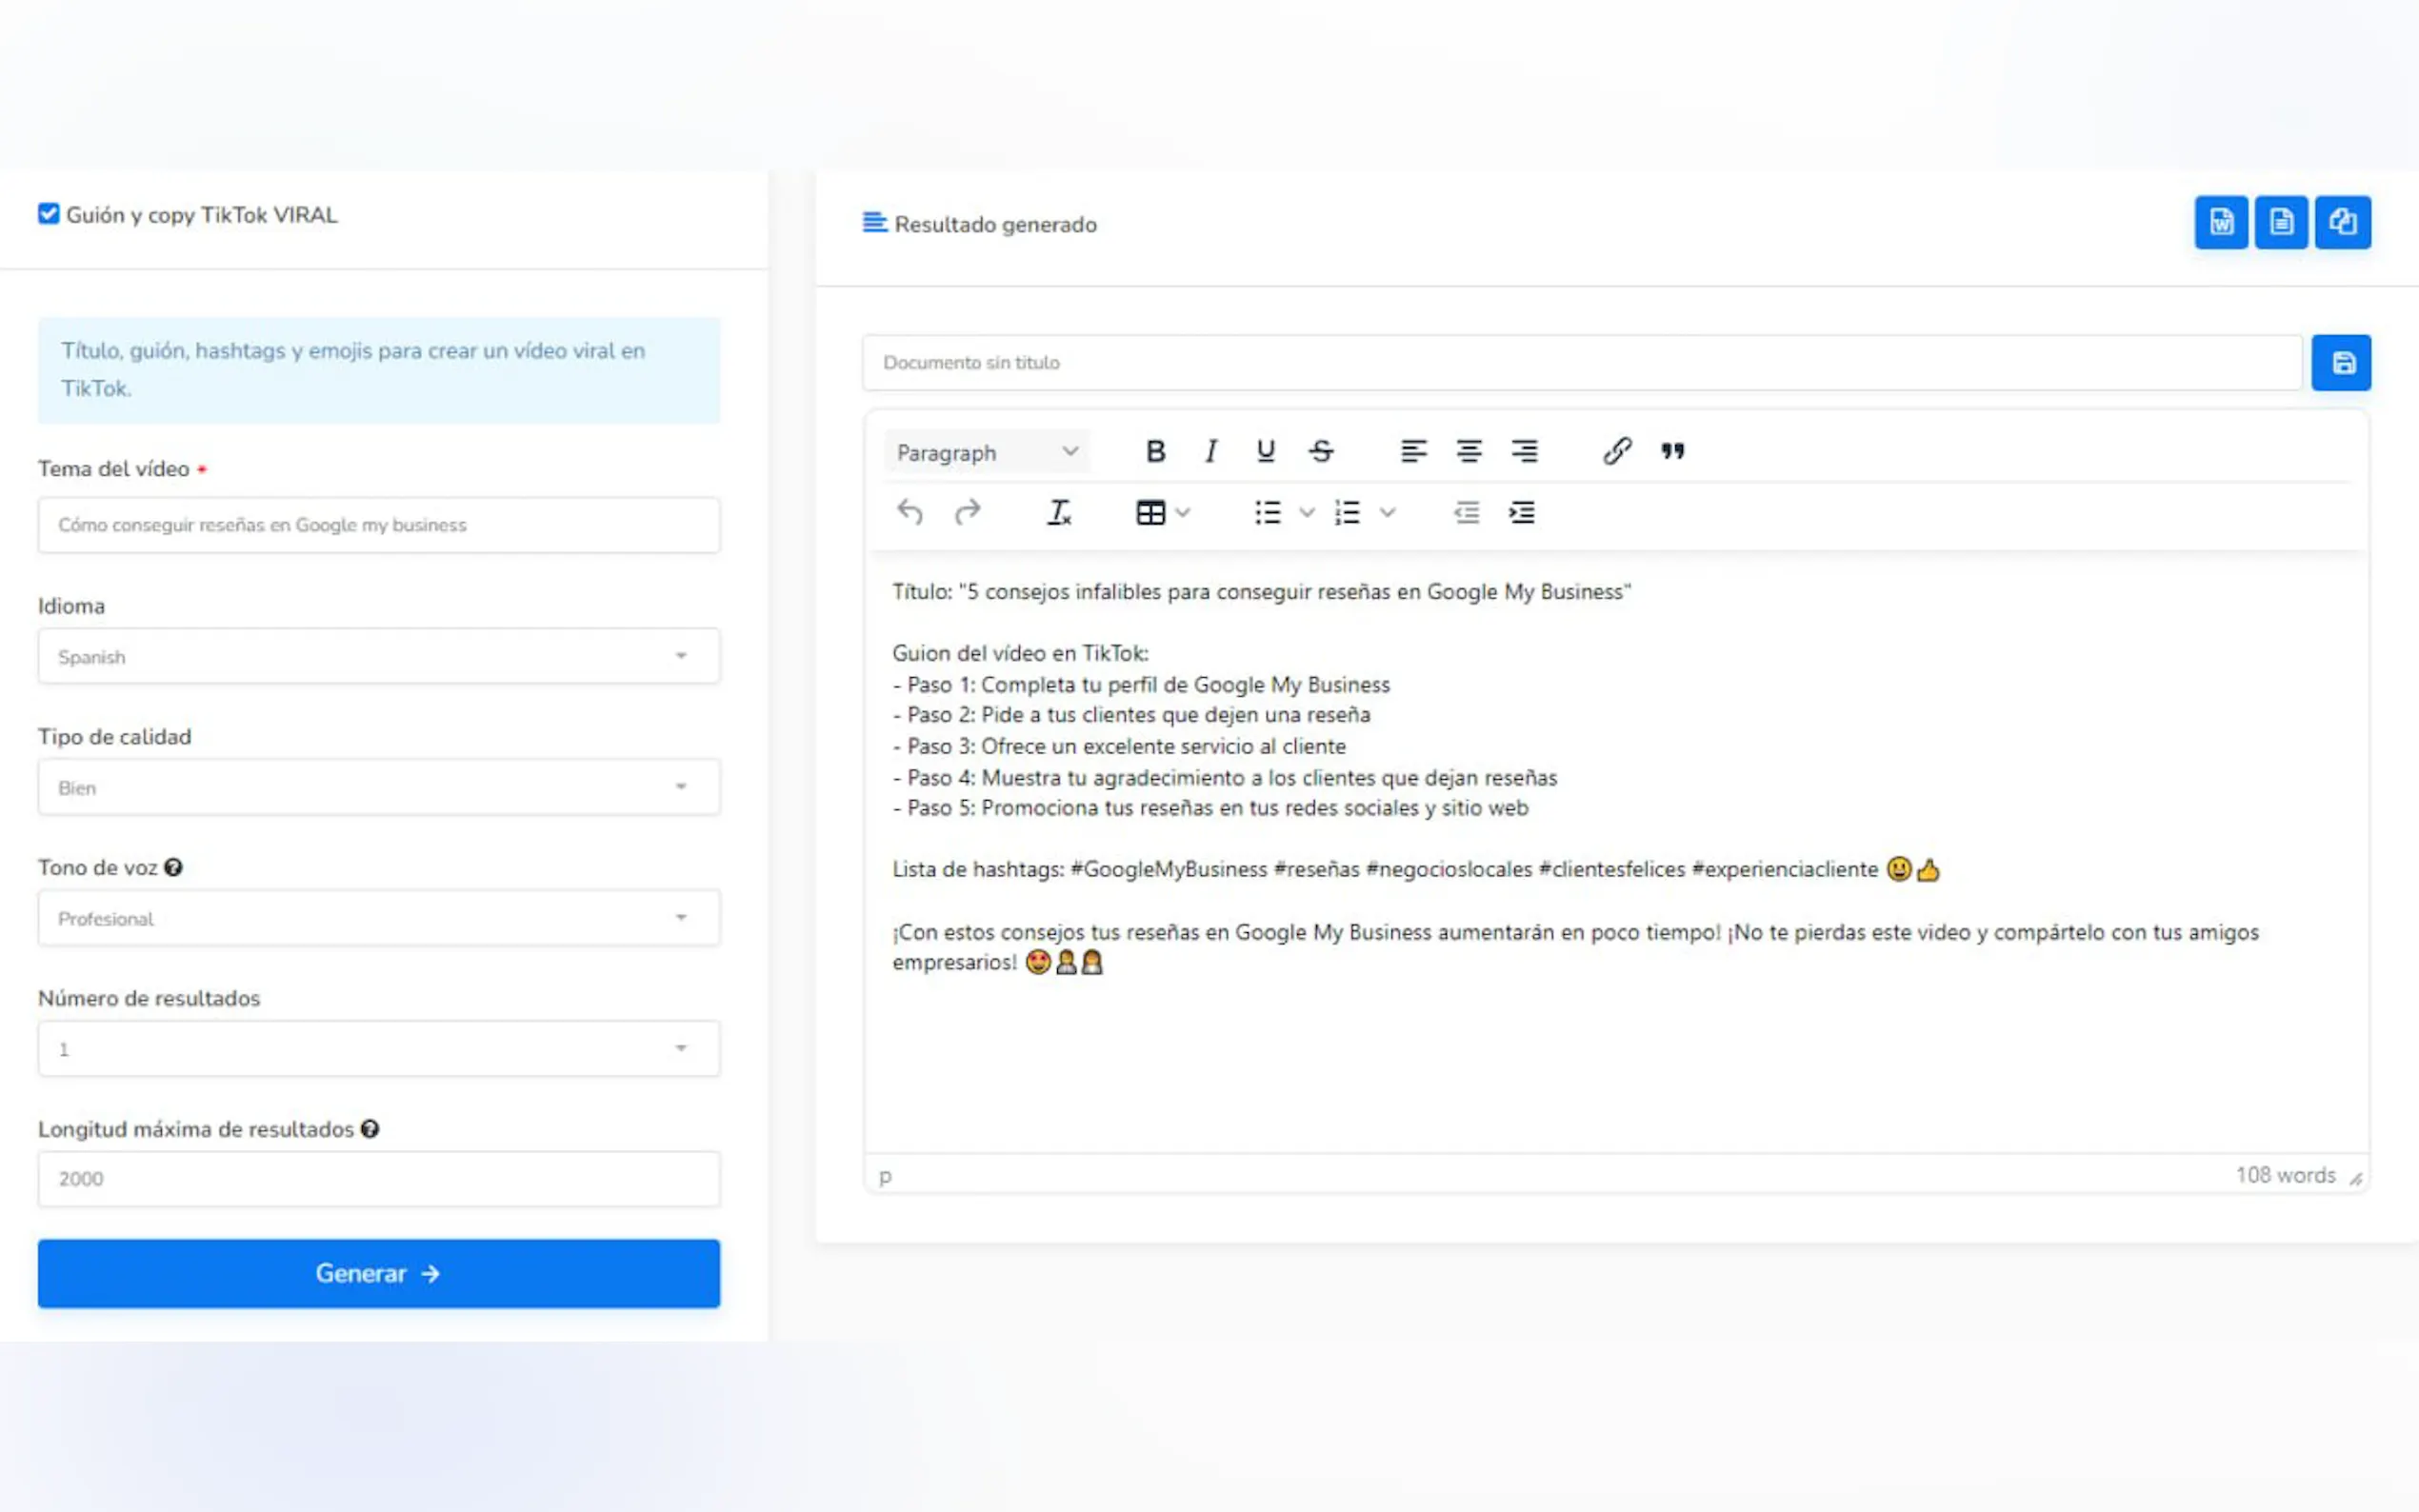The height and width of the screenshot is (1512, 2419).
Task: Apply strikethrough formatting
Action: (1321, 452)
